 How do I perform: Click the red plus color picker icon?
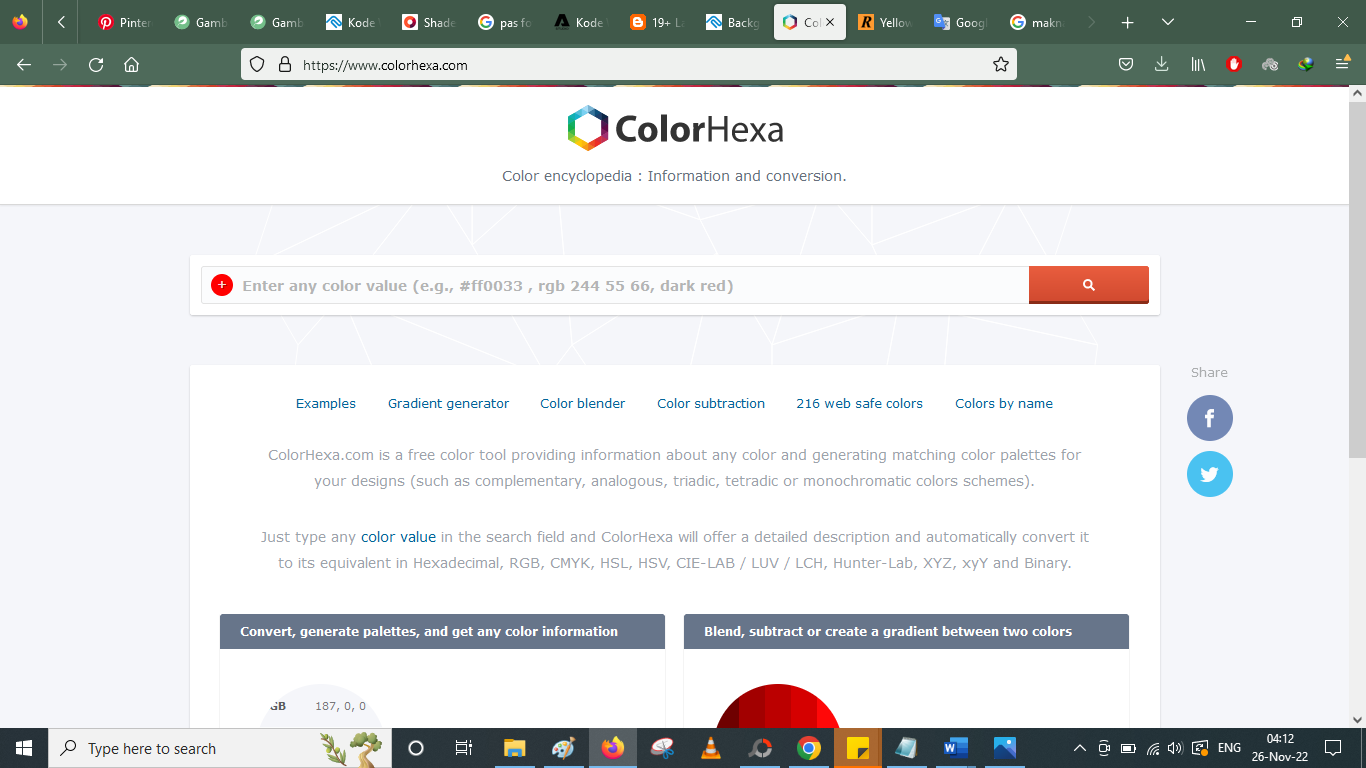click(x=222, y=285)
